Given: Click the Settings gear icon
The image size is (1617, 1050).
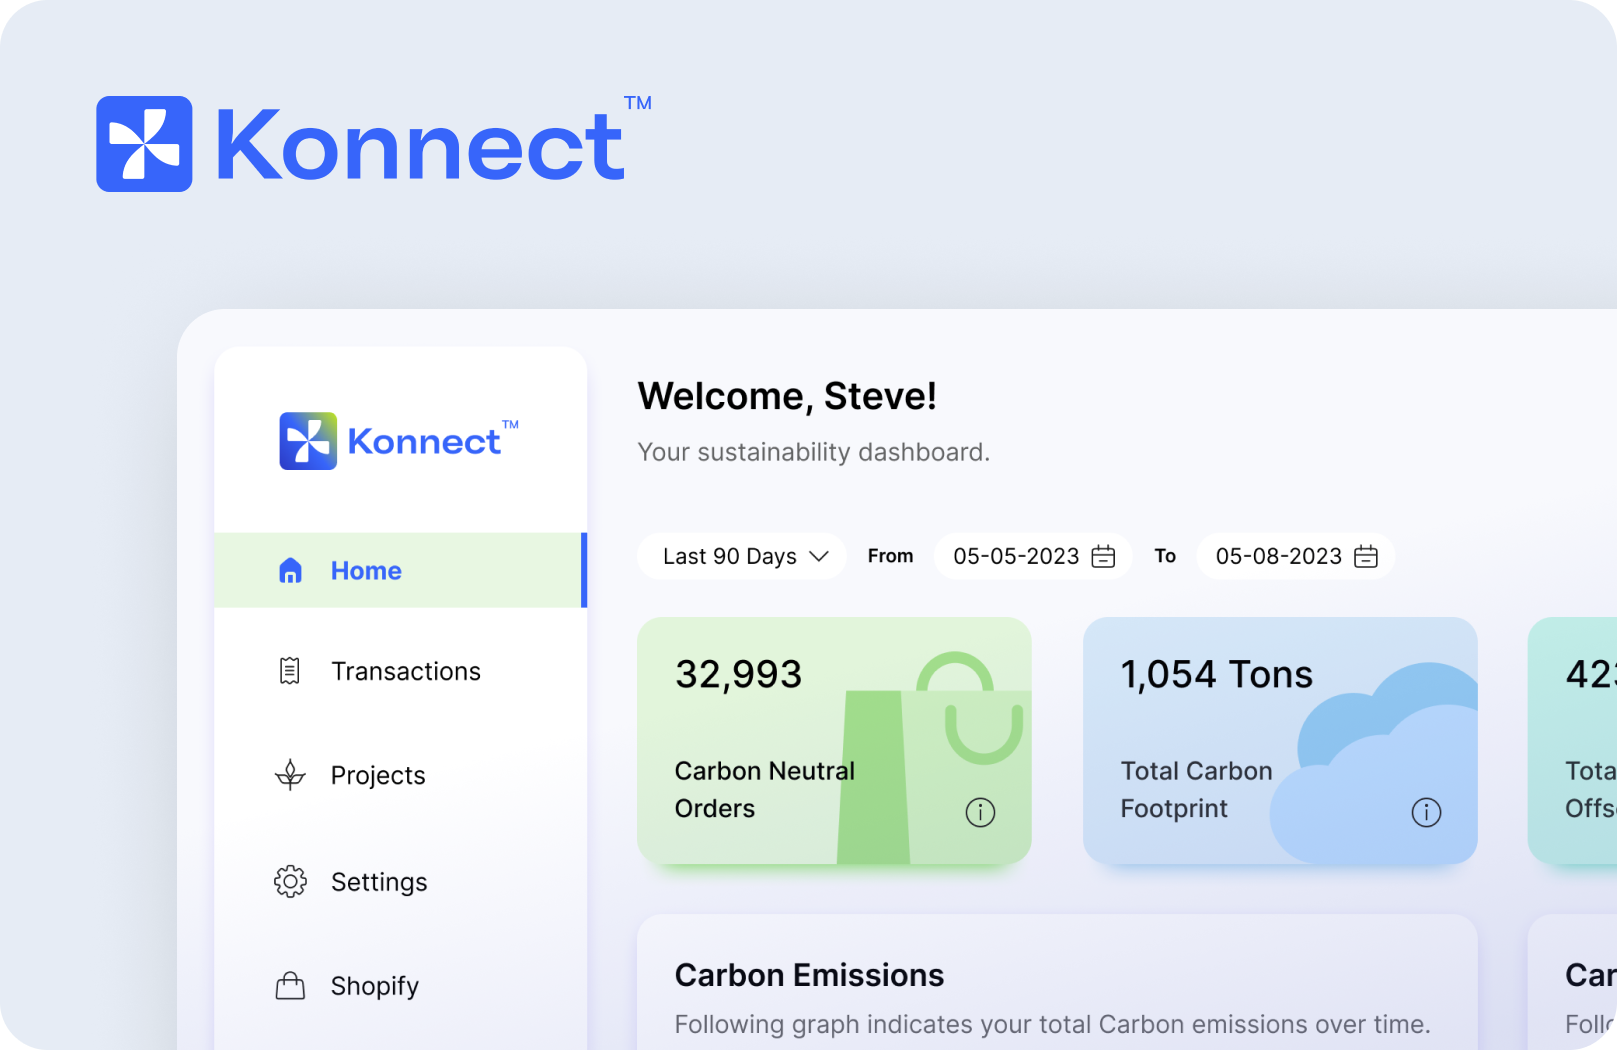Looking at the screenshot, I should click(290, 881).
